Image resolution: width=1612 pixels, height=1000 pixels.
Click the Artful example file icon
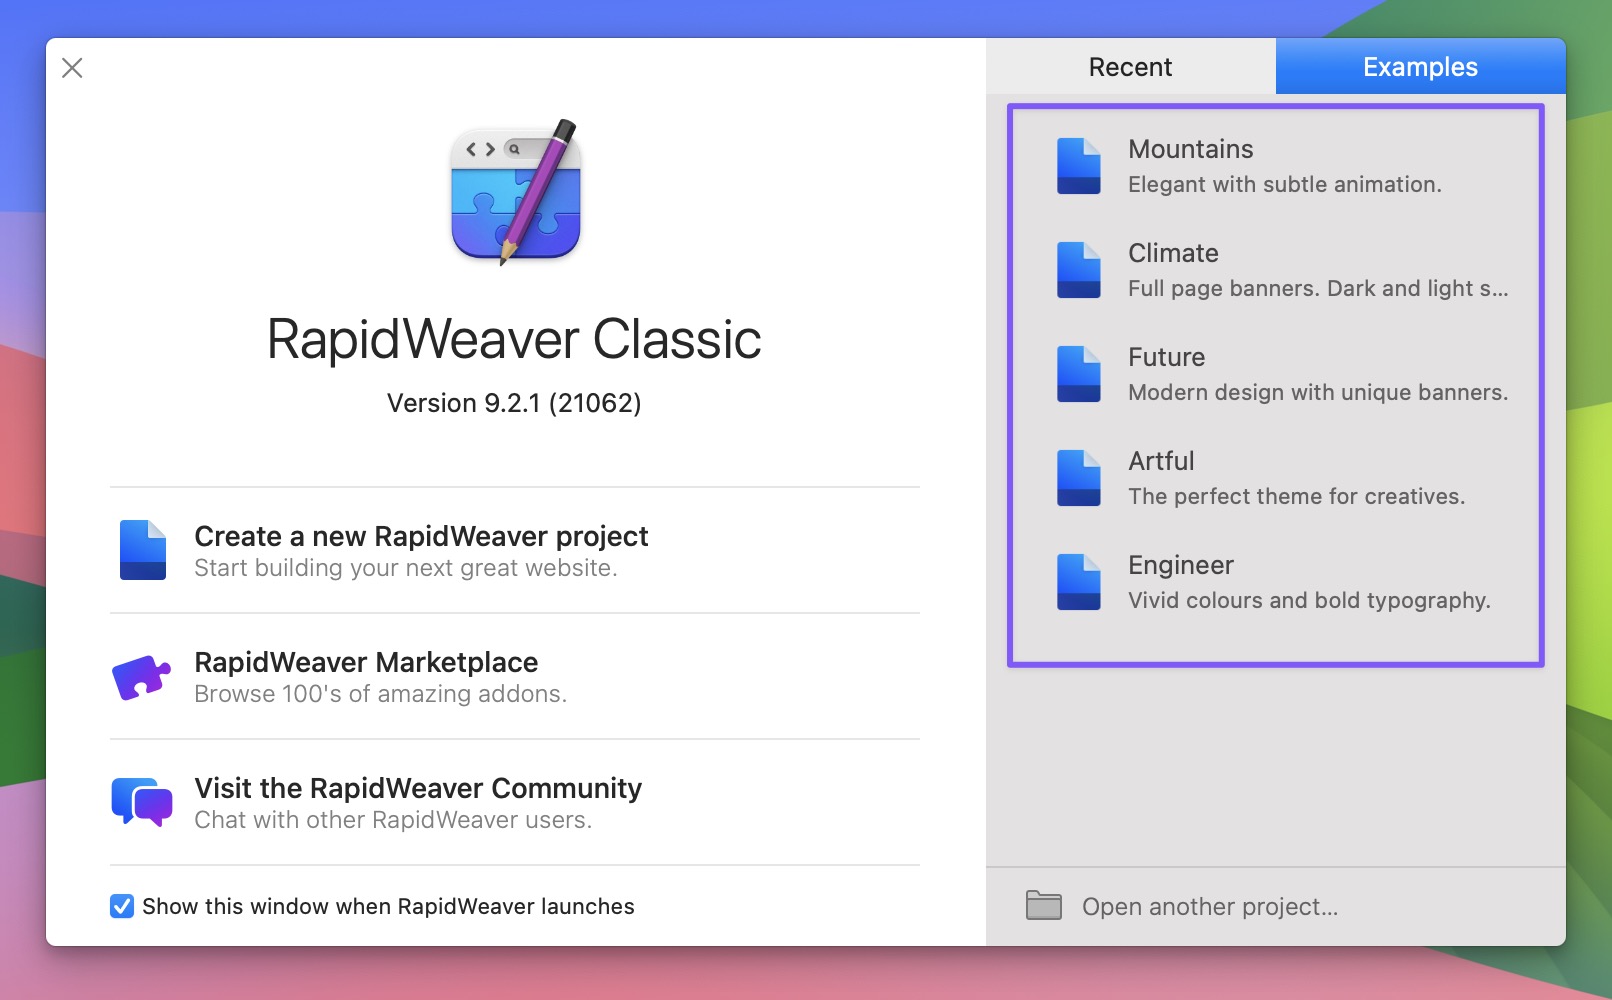pos(1078,478)
